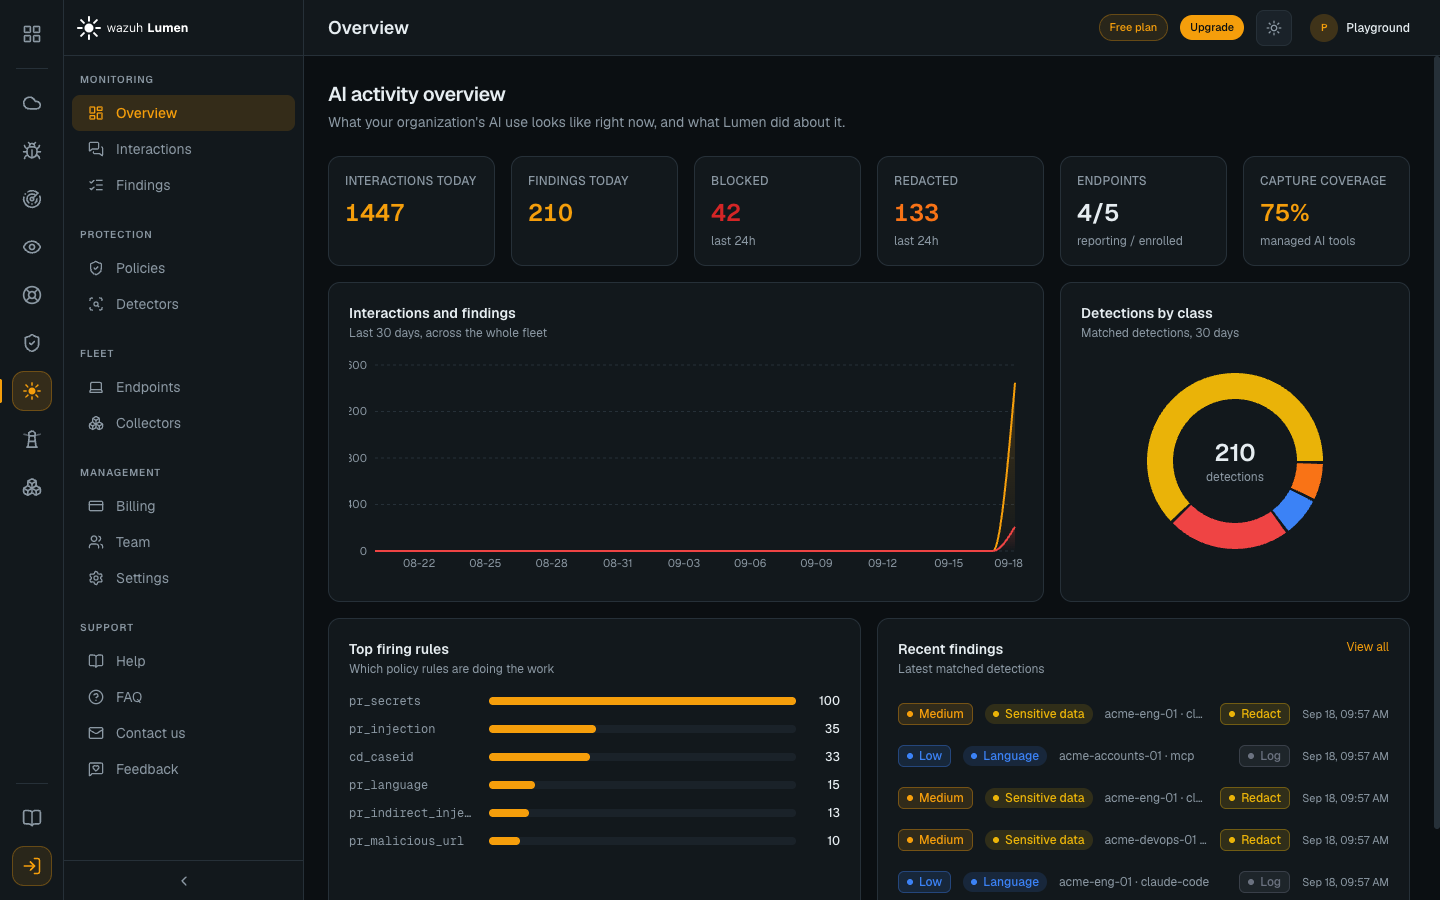Image resolution: width=1440 pixels, height=900 pixels.
Task: Click the Upgrade button
Action: pos(1211,28)
